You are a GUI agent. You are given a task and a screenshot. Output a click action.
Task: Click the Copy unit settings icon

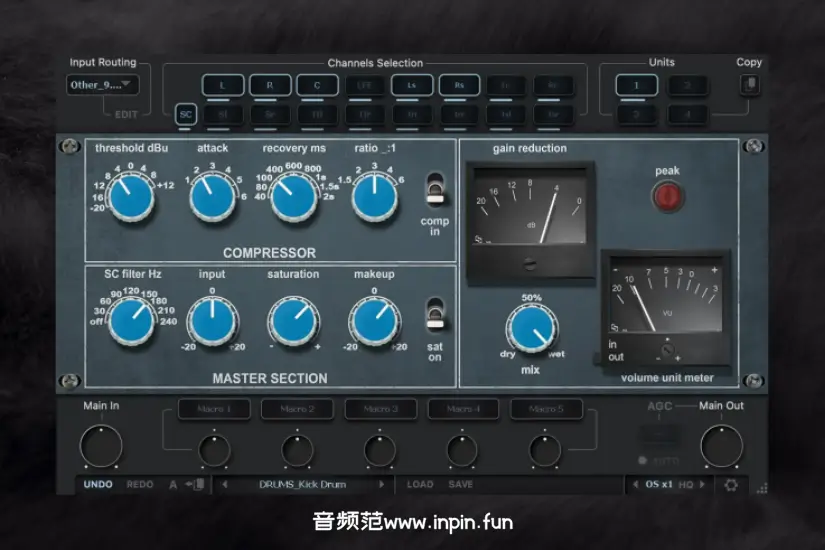coord(750,84)
